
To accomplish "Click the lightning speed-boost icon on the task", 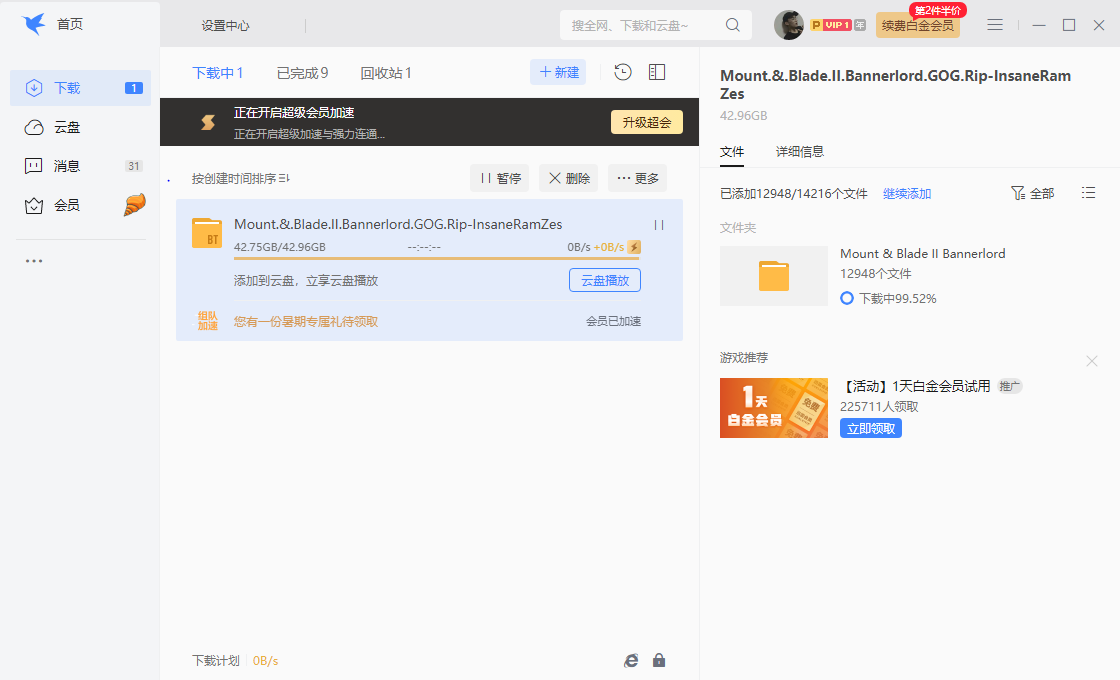I will [x=634, y=247].
